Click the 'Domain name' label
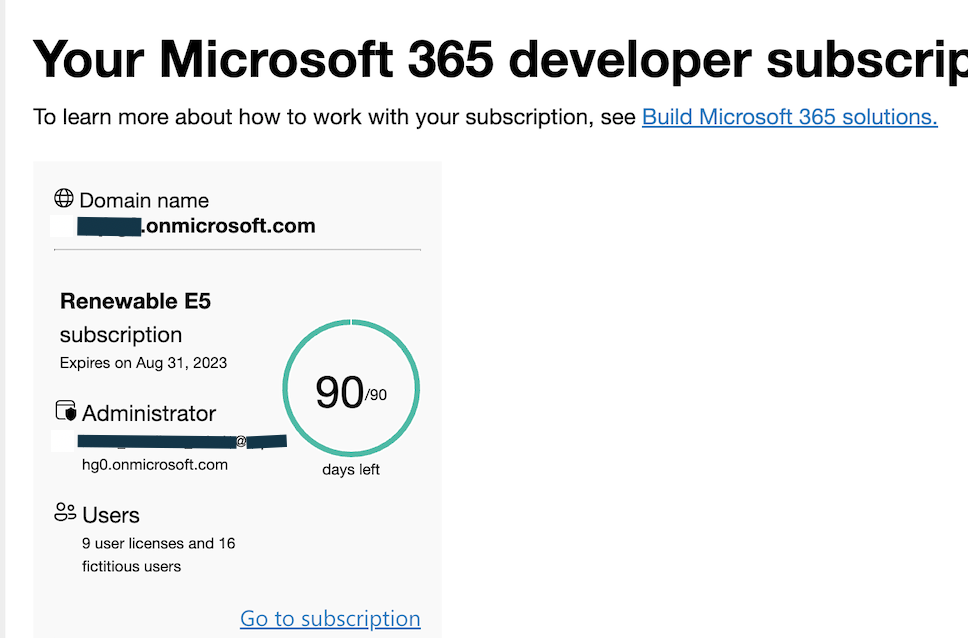The image size is (968, 638). pyautogui.click(x=144, y=200)
